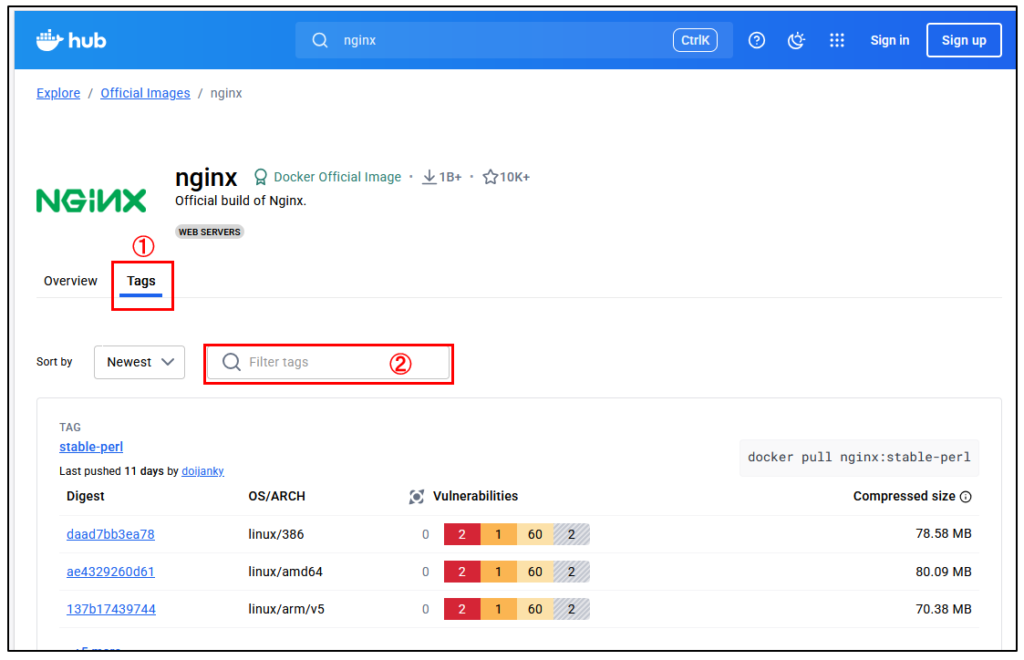Click the star count icon
The width and height of the screenshot is (1024, 660).
pyautogui.click(x=490, y=177)
